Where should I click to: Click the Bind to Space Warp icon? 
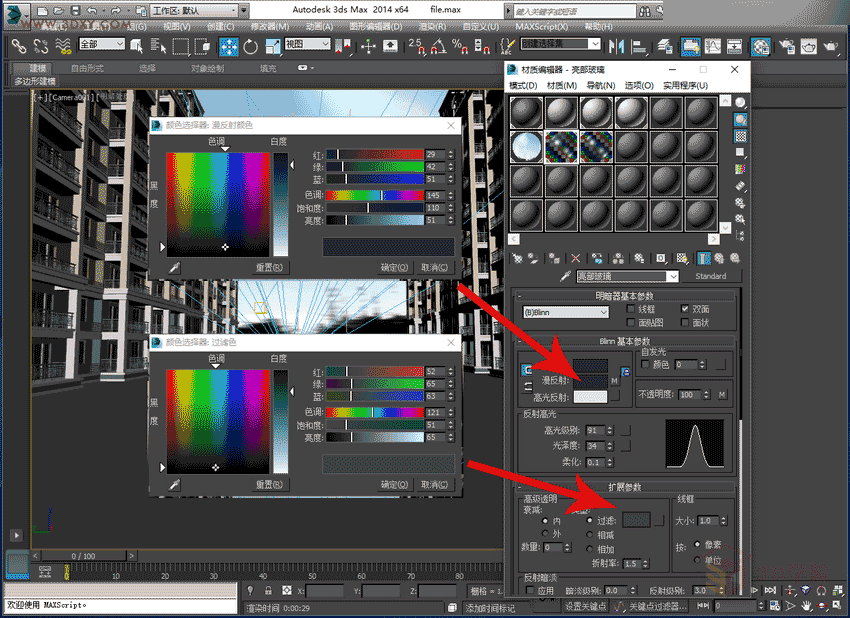(63, 47)
